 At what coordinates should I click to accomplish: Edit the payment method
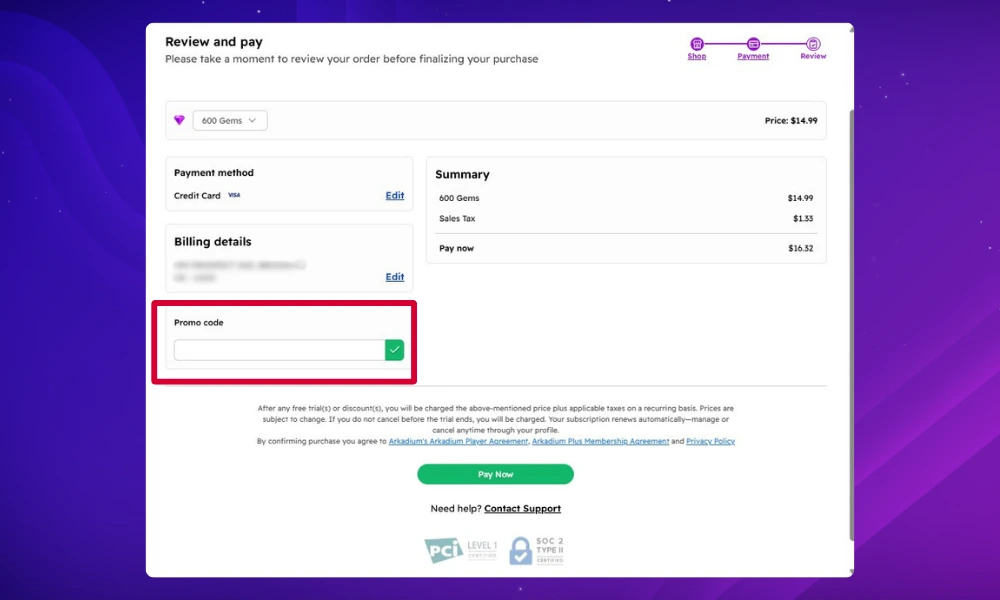[395, 196]
